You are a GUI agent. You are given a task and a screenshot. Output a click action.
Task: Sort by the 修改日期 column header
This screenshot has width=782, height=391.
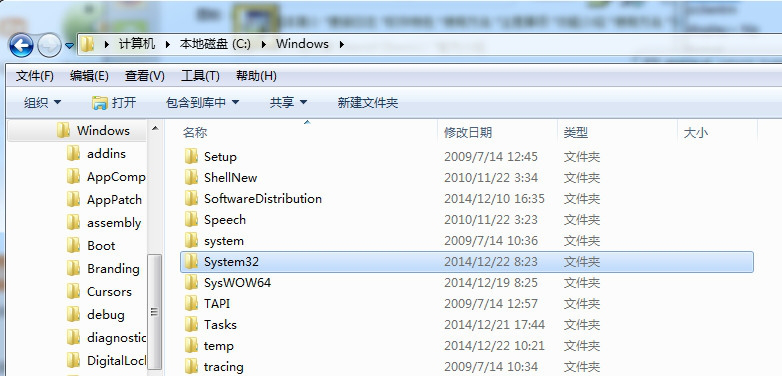tap(468, 133)
